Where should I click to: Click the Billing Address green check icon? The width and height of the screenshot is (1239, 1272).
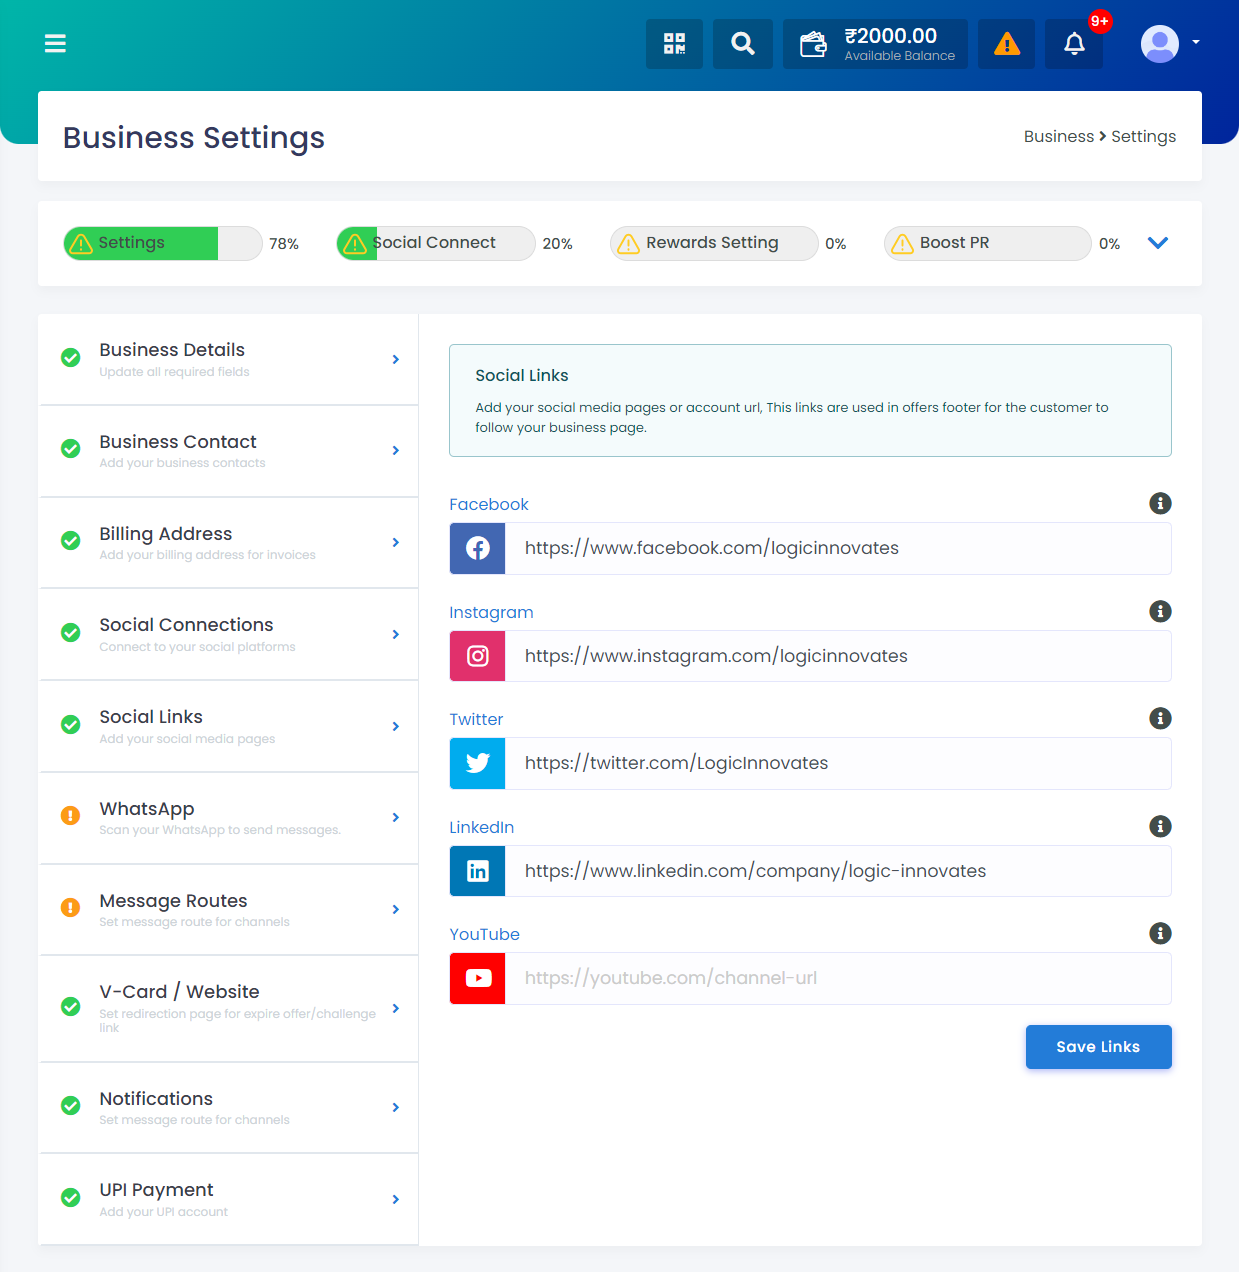pyautogui.click(x=71, y=541)
